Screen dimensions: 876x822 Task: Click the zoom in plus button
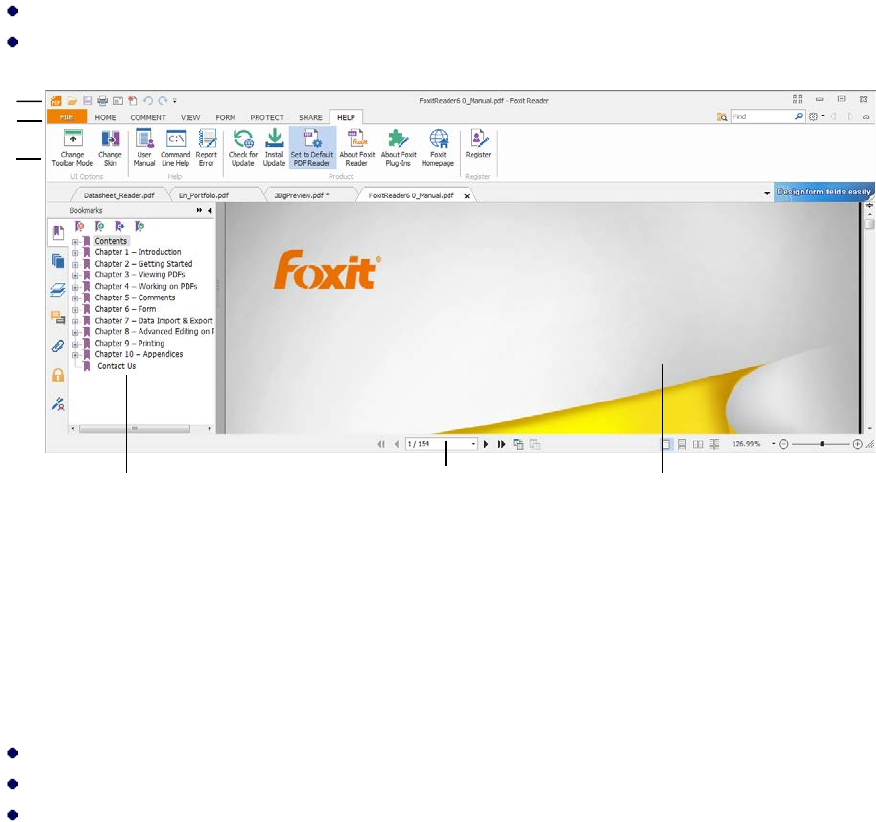pos(858,444)
